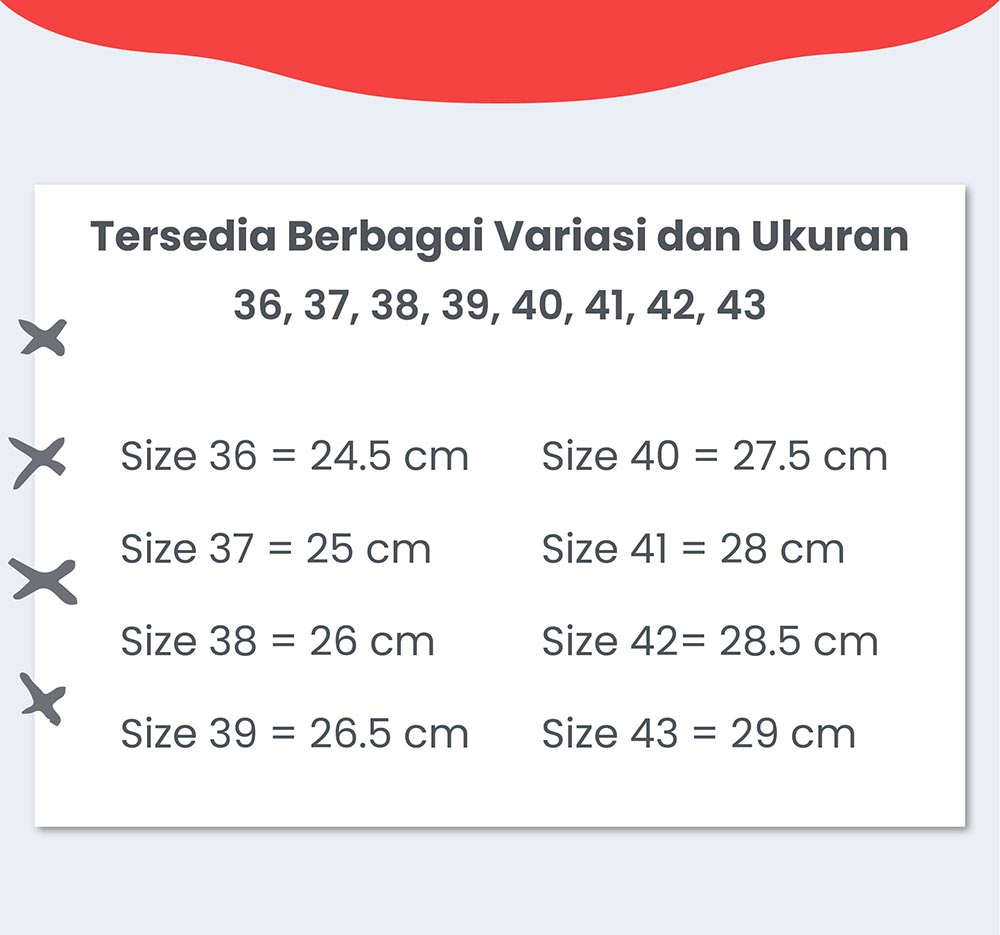Screen dimensions: 1000x935
Task: Click the X mark beside Size 36
Action: 38,462
